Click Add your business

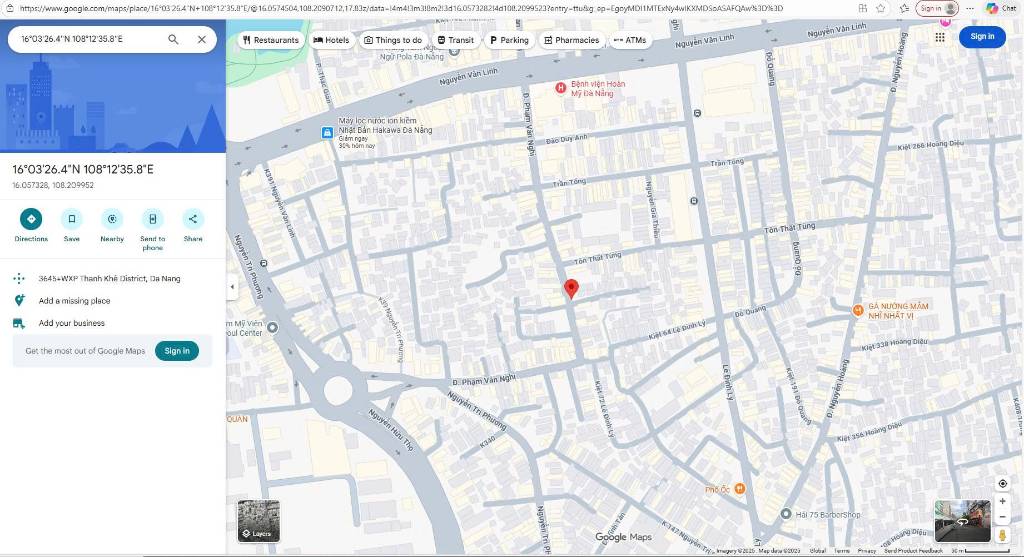pyautogui.click(x=71, y=323)
